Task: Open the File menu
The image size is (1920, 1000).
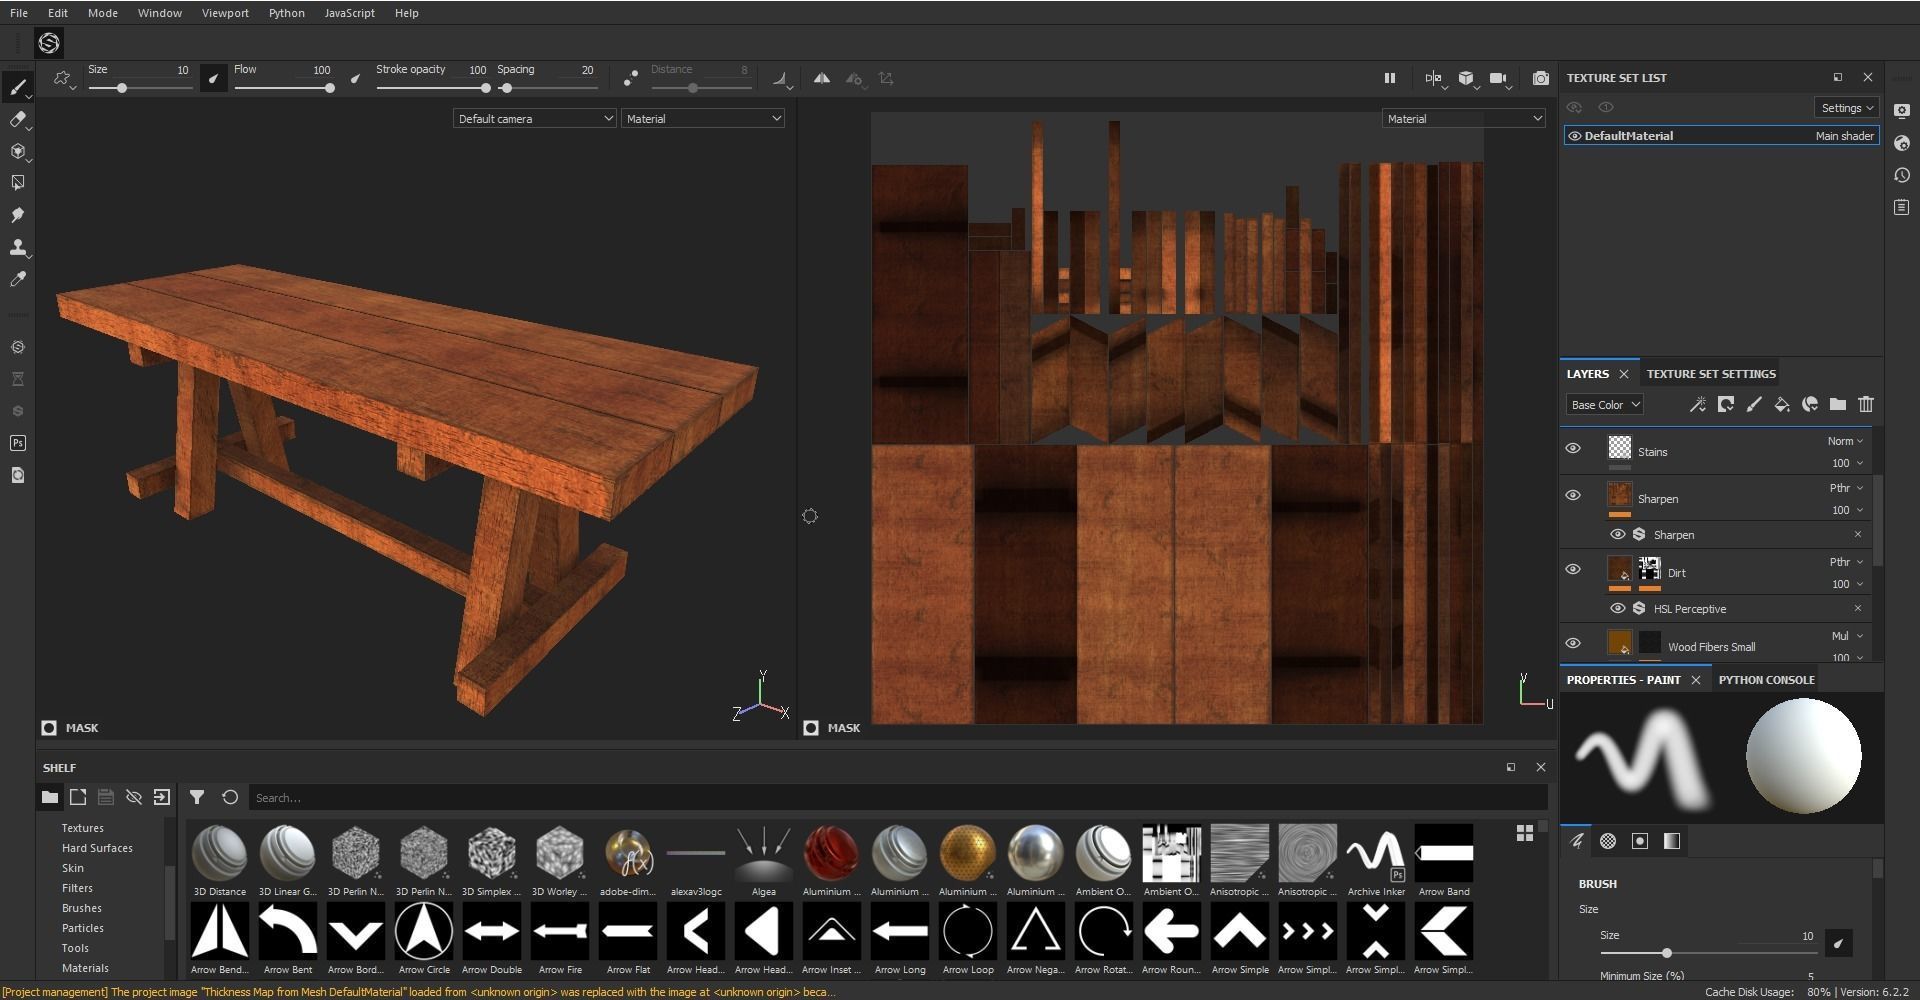Action: pyautogui.click(x=19, y=13)
